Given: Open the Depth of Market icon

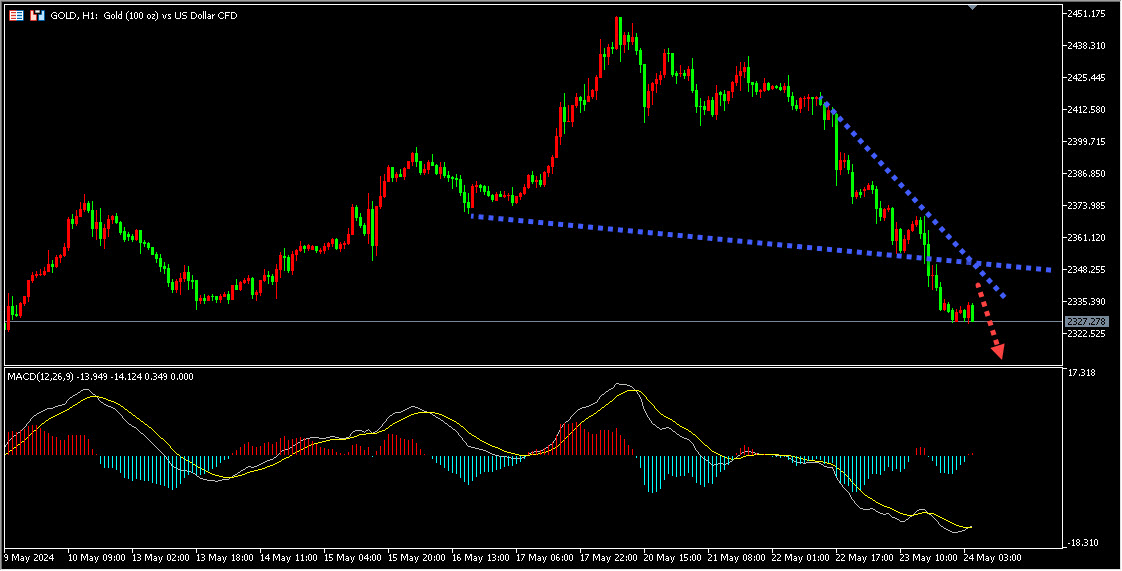Looking at the screenshot, I should point(16,15).
